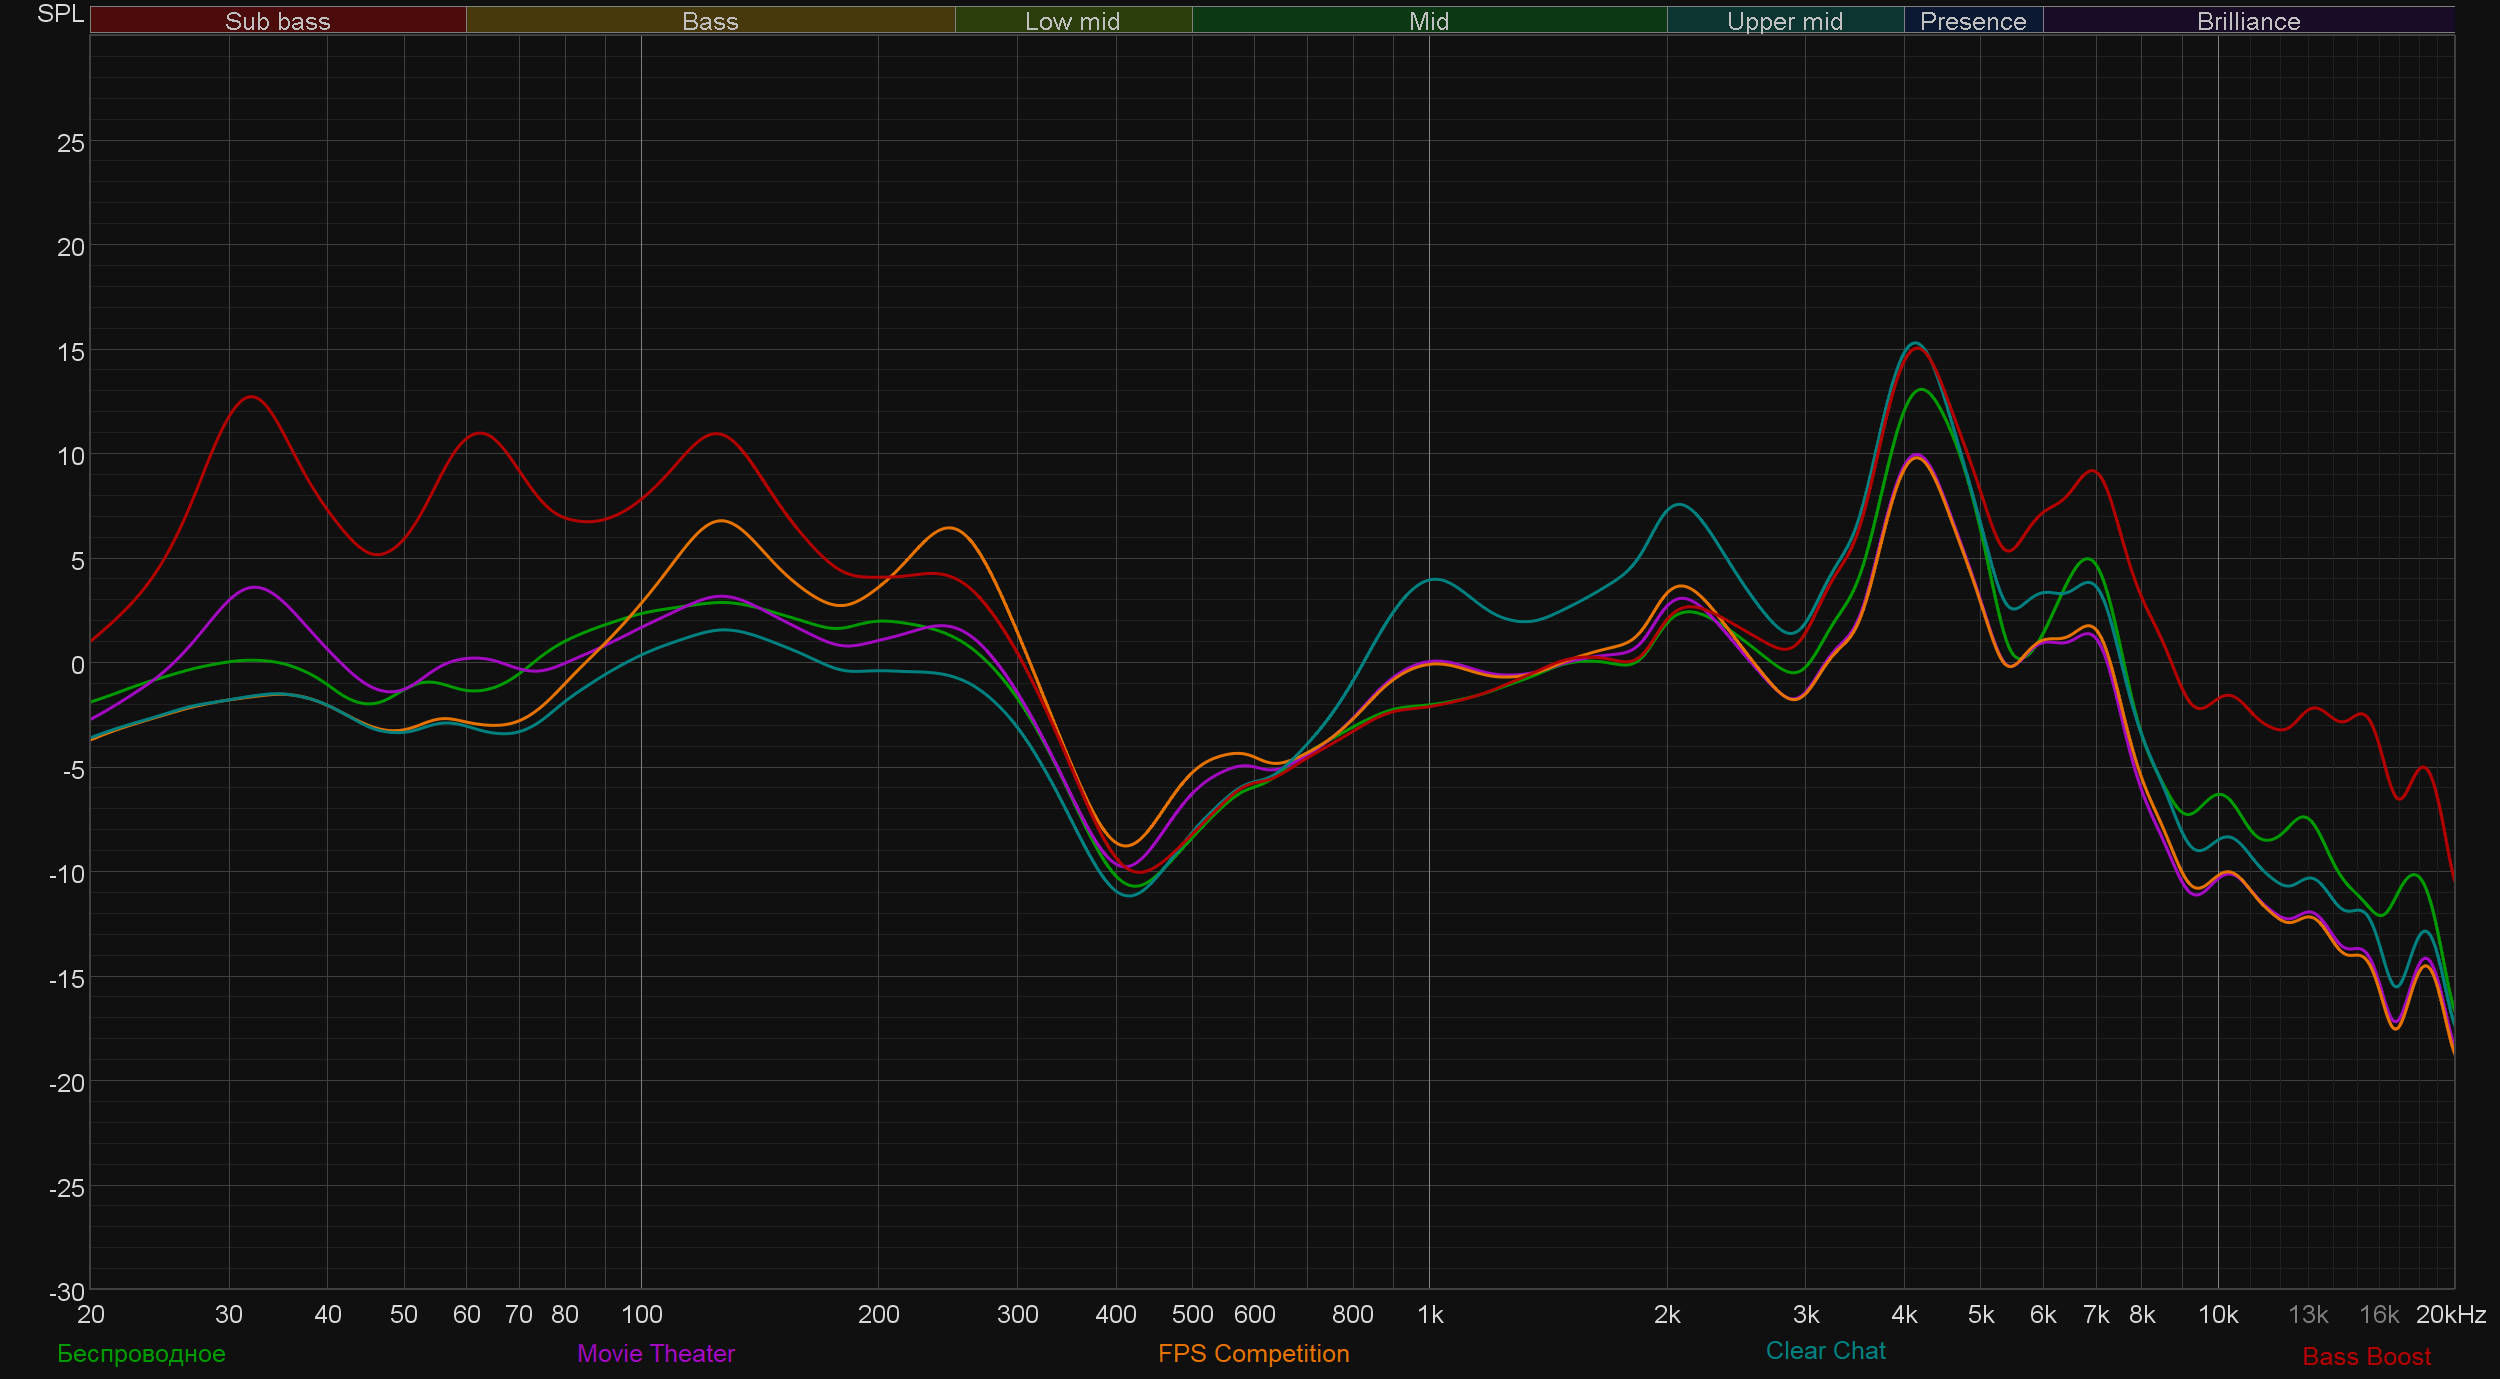The image size is (2500, 1379).
Task: Toggle the Беспроводное legend entry
Action: 141,1353
